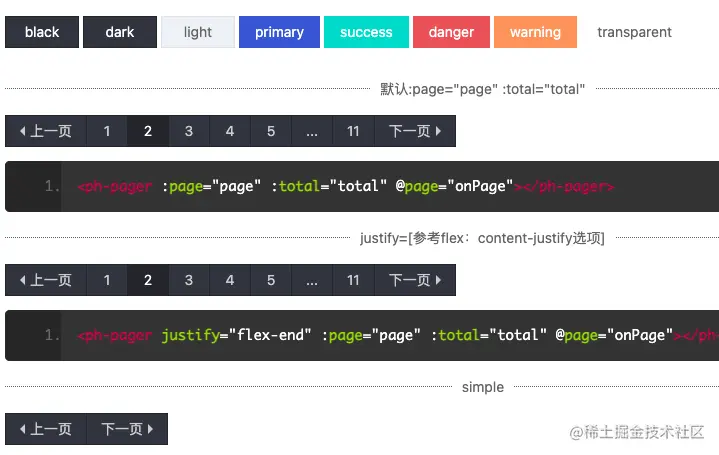This screenshot has height=455, width=719.
Task: Jump to page 5 in default pager
Action: [x=271, y=131]
